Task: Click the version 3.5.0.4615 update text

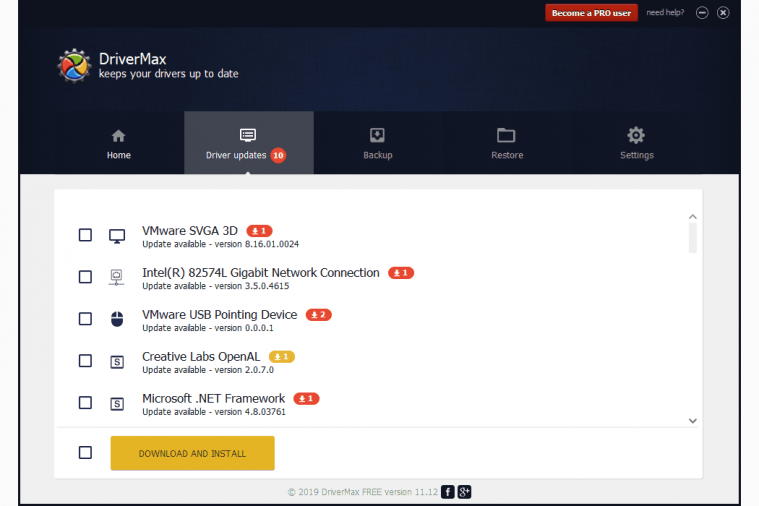Action: (216, 286)
